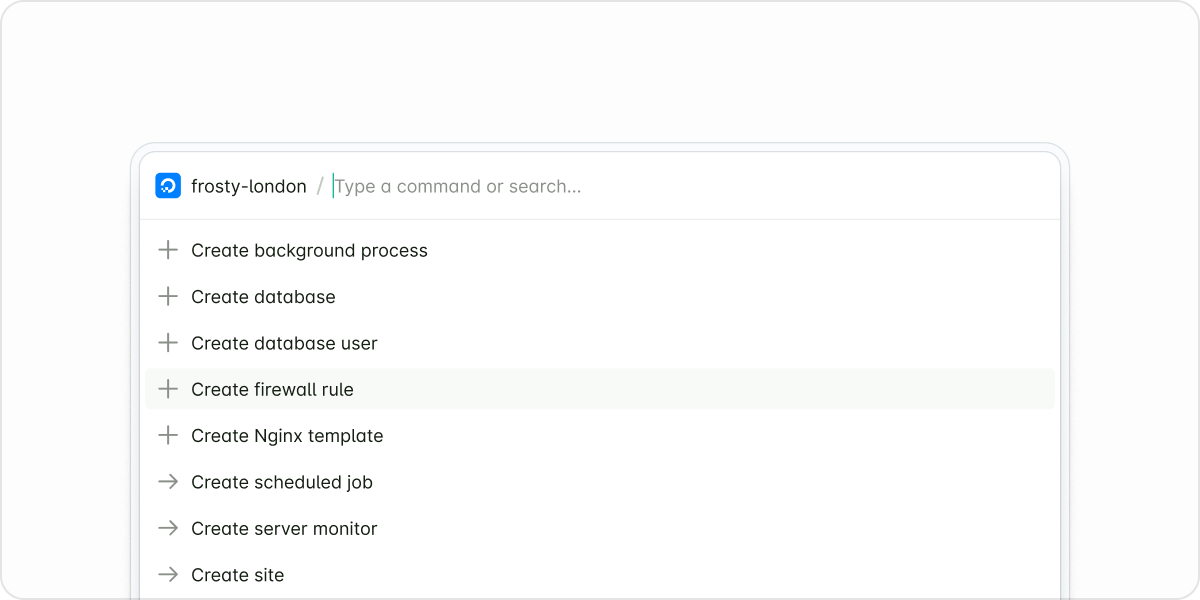Open the Create site command
1200x600 pixels.
click(237, 575)
